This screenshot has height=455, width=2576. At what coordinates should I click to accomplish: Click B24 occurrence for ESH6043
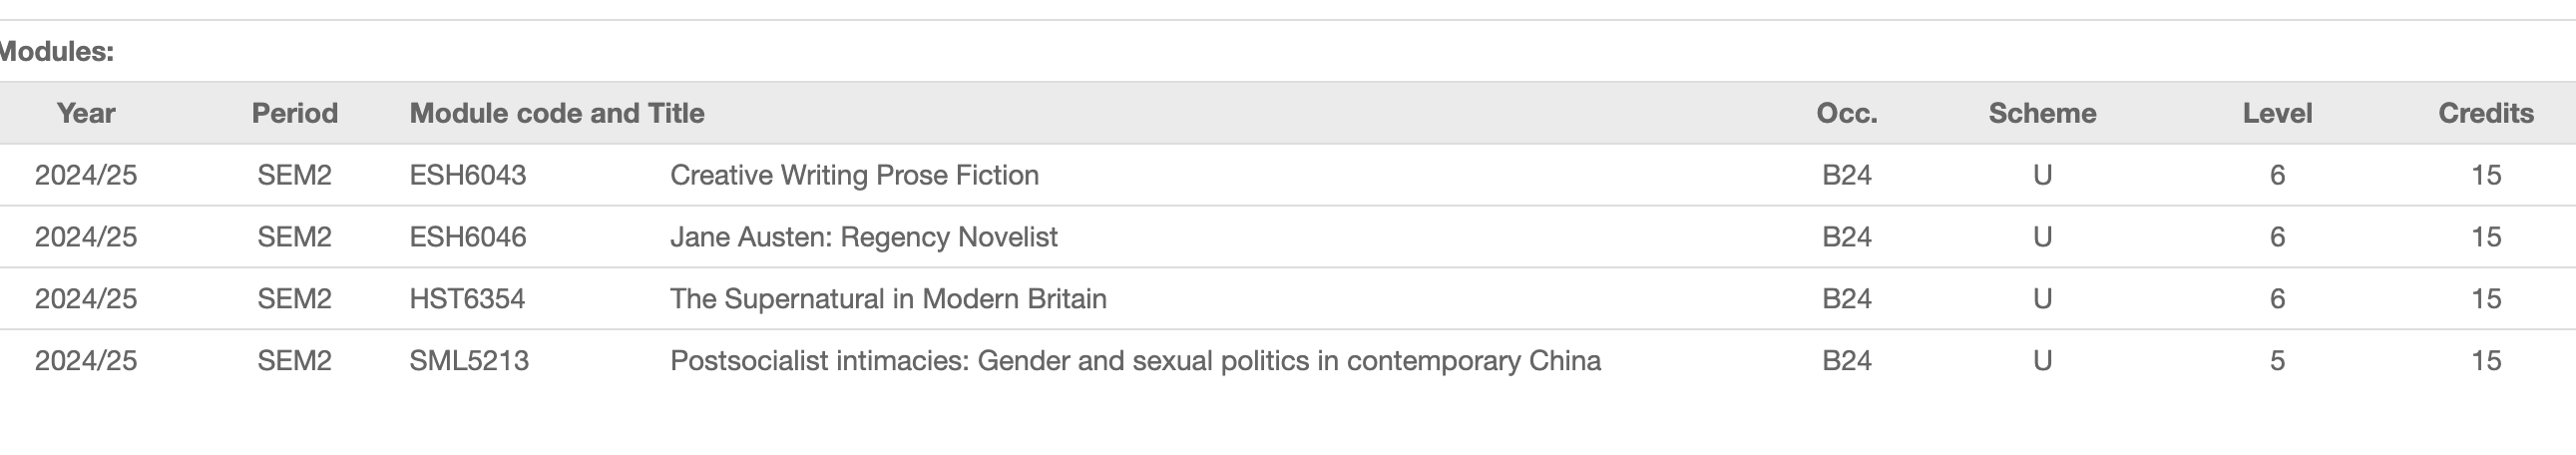1846,175
